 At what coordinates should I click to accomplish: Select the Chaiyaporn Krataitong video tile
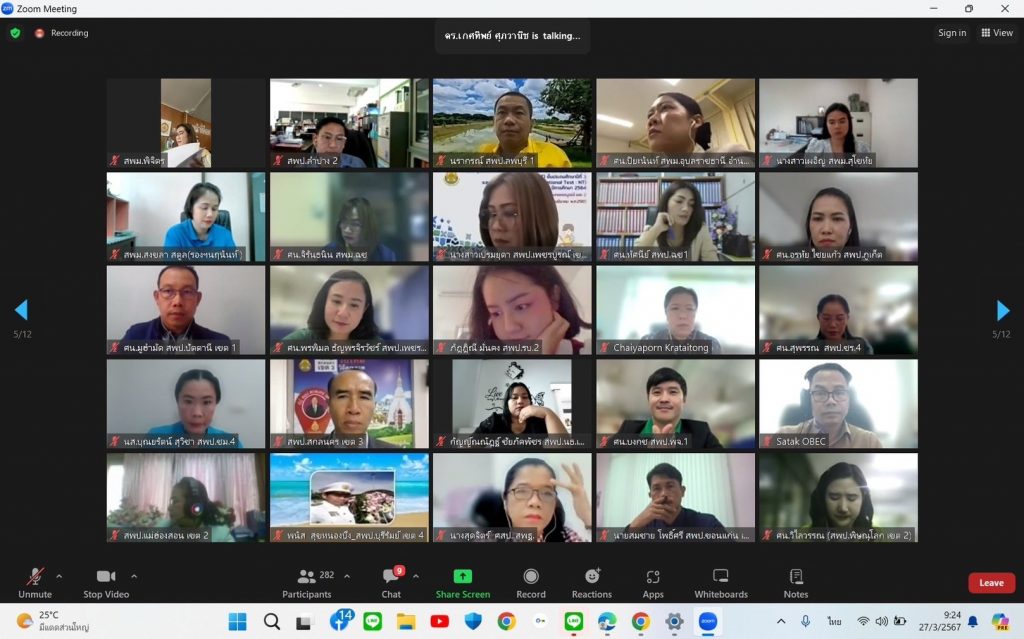[675, 310]
